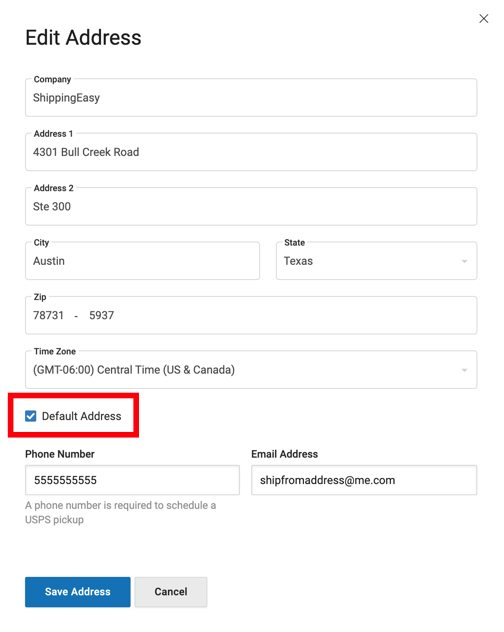This screenshot has width=504, height=632.
Task: Click the Time Zone dropdown arrow icon
Action: (464, 370)
